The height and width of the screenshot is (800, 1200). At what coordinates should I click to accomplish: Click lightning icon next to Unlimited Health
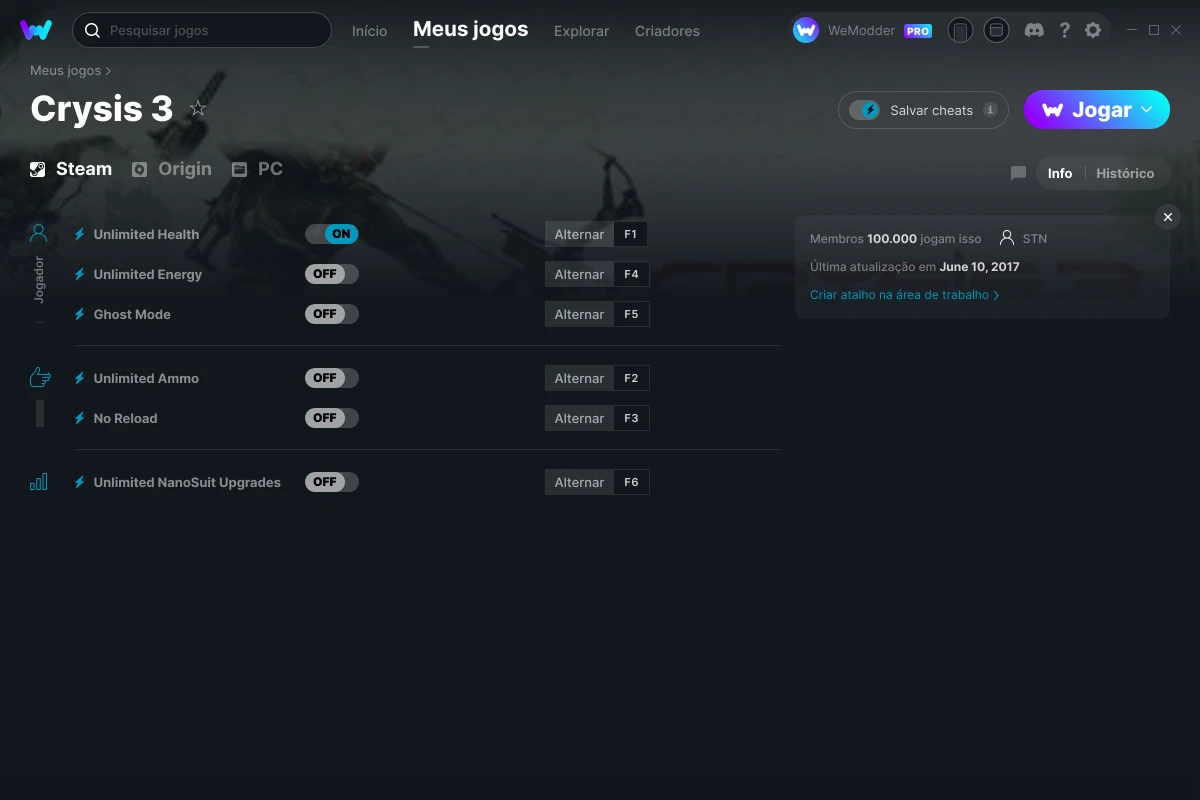[80, 234]
